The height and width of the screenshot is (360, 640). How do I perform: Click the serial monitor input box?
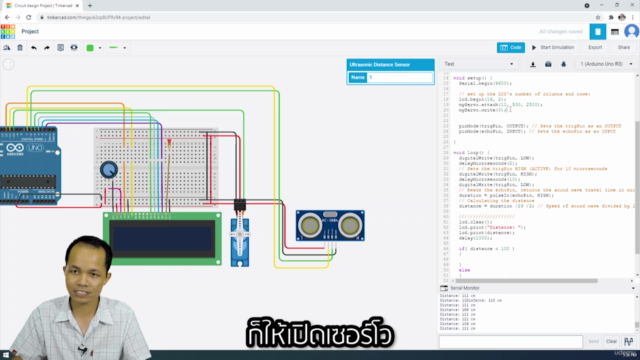(x=511, y=341)
